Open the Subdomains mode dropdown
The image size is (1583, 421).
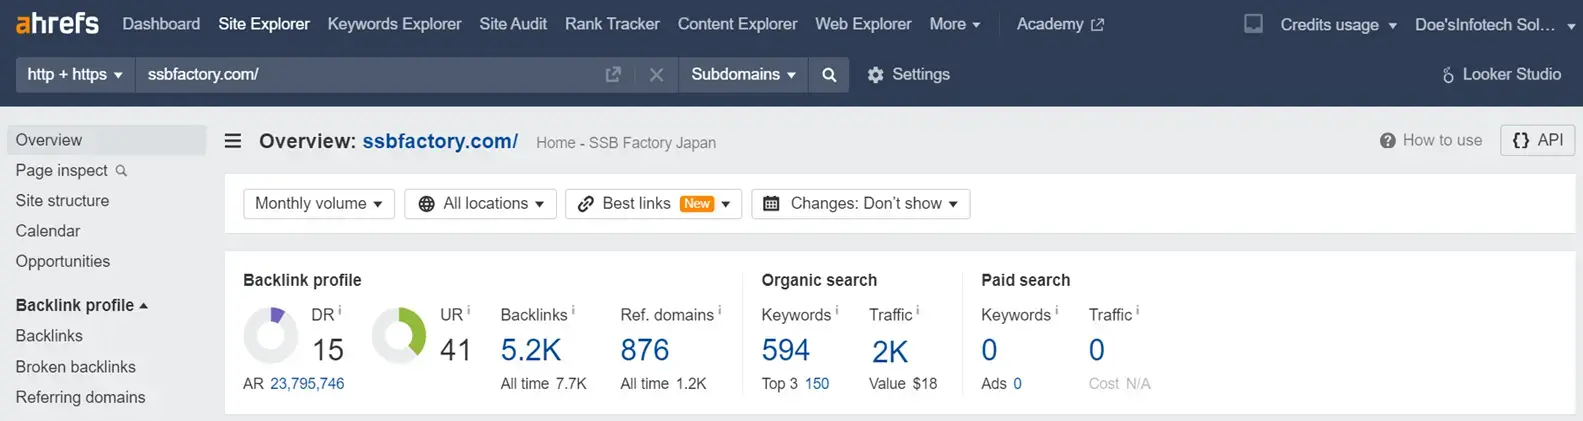743,75
